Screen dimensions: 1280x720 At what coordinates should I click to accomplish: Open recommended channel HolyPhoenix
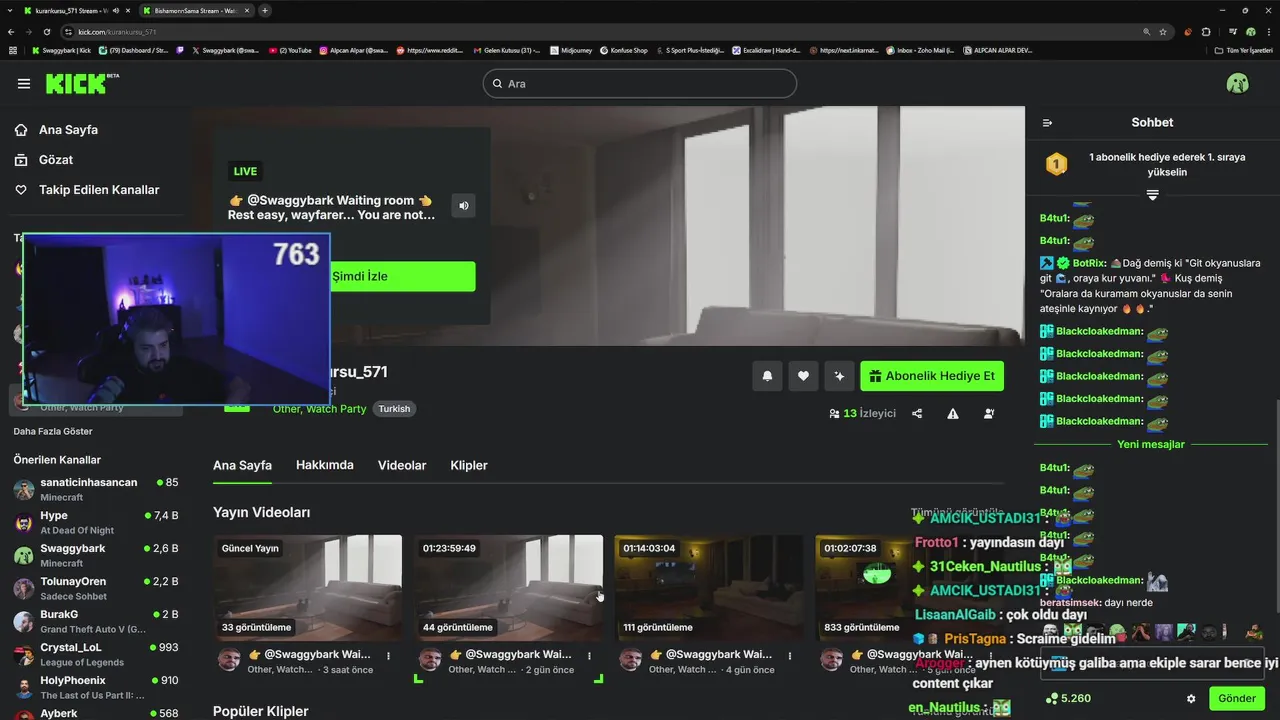pyautogui.click(x=96, y=687)
